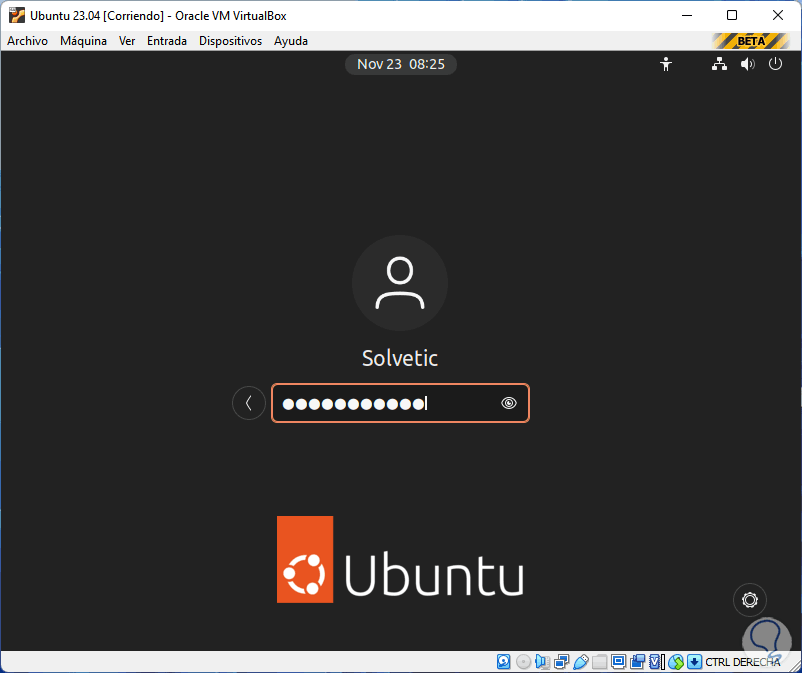Open the Dispositivos menu
This screenshot has height=673, width=802.
click(230, 41)
